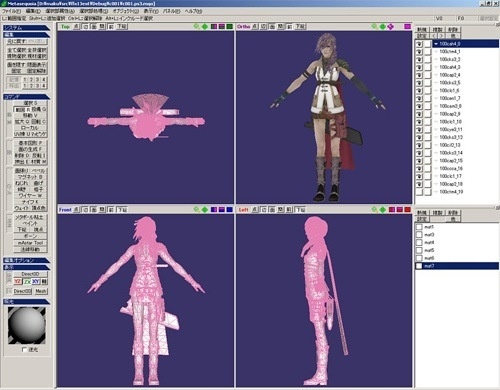Open the オブジェクト(O) menu

coord(126,11)
